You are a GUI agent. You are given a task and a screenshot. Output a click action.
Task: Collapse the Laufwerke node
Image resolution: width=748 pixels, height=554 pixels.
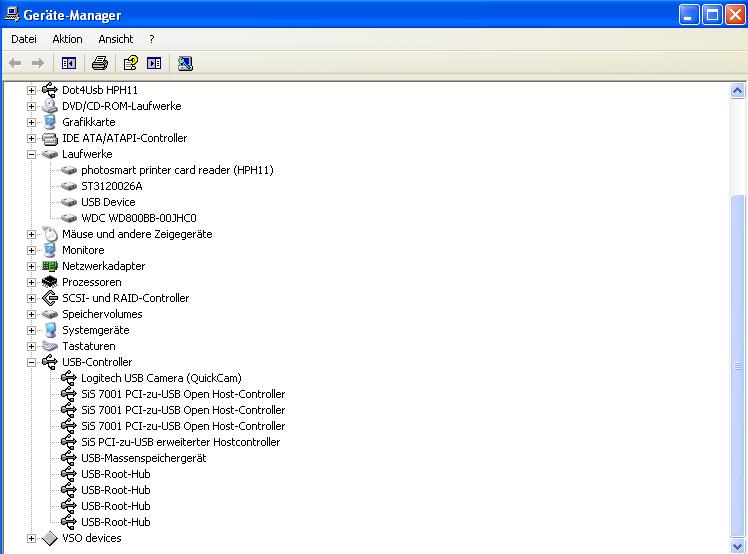click(31, 154)
